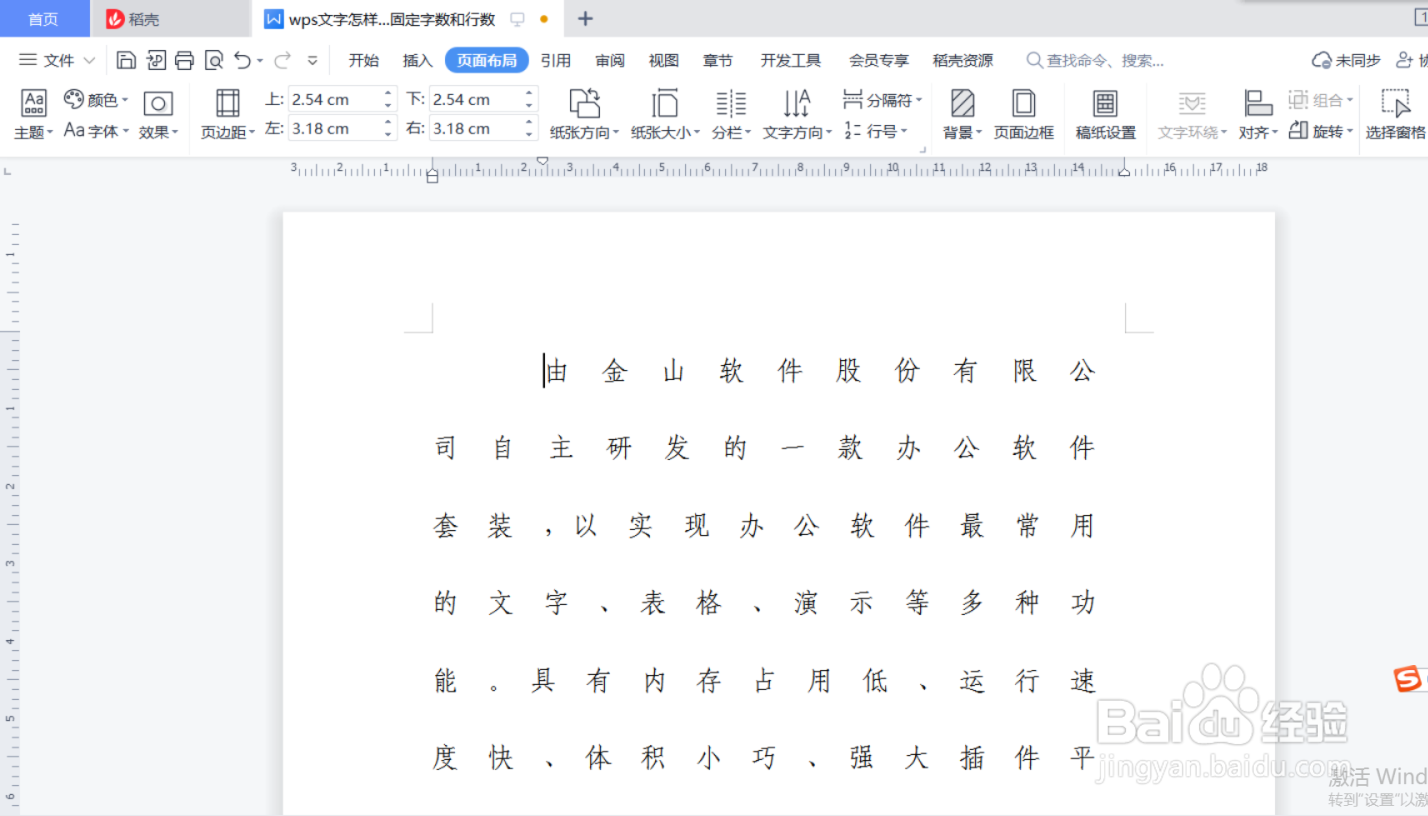Click the right indent marker on ruler
The width and height of the screenshot is (1428, 816).
tap(1124, 172)
